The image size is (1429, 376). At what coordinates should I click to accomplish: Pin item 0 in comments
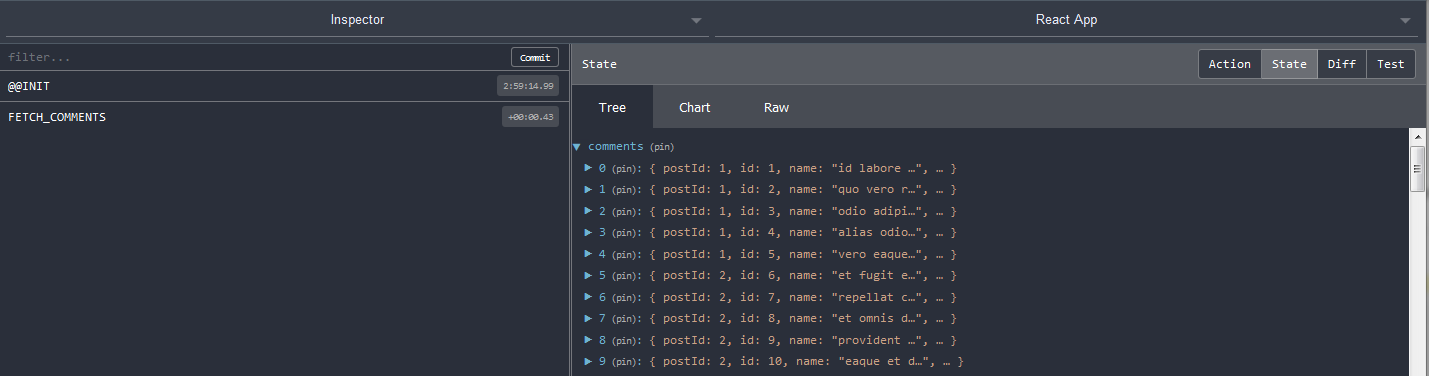pos(624,169)
